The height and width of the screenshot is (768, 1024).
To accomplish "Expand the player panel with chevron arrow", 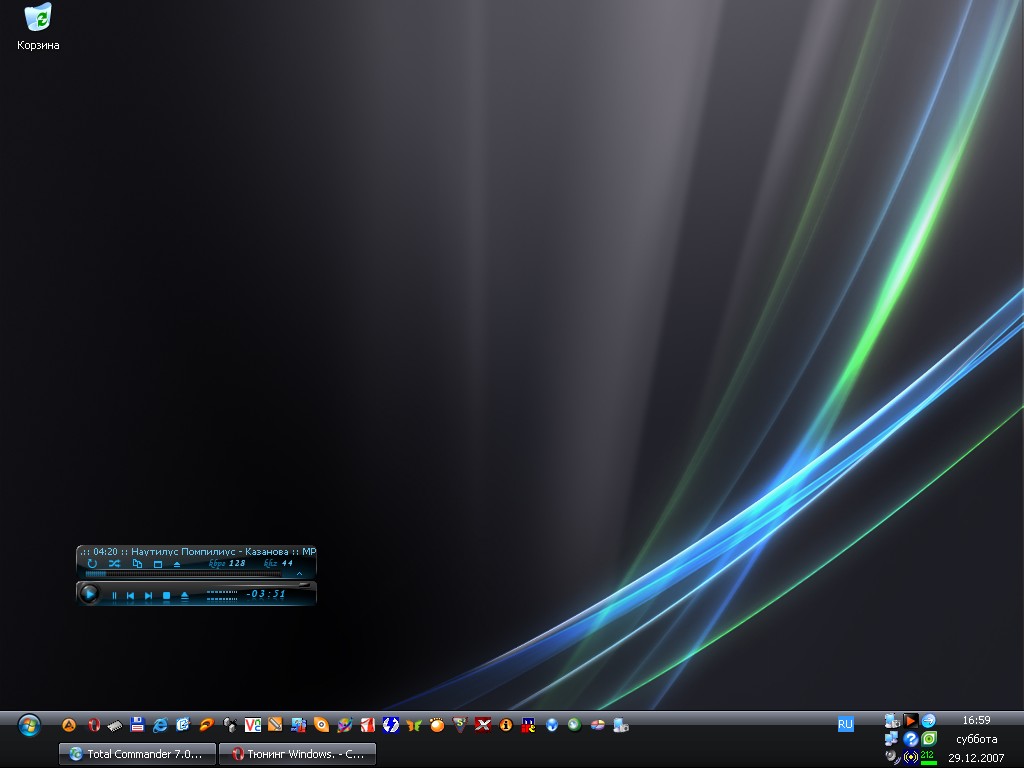I will pos(299,574).
